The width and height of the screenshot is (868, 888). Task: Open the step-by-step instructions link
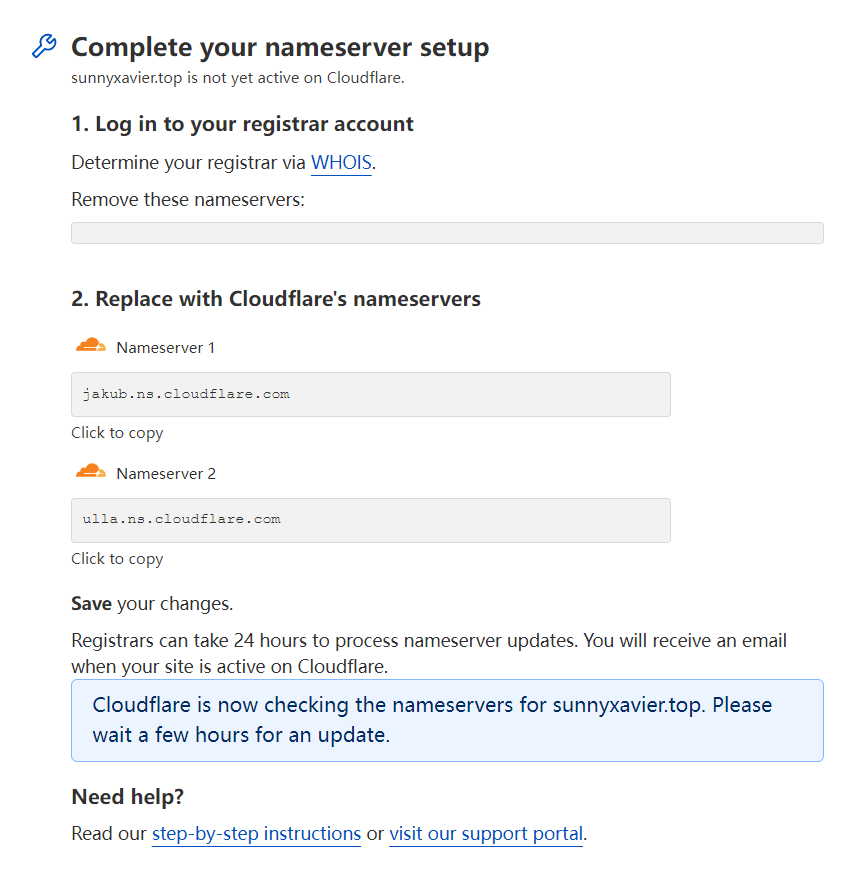[256, 834]
